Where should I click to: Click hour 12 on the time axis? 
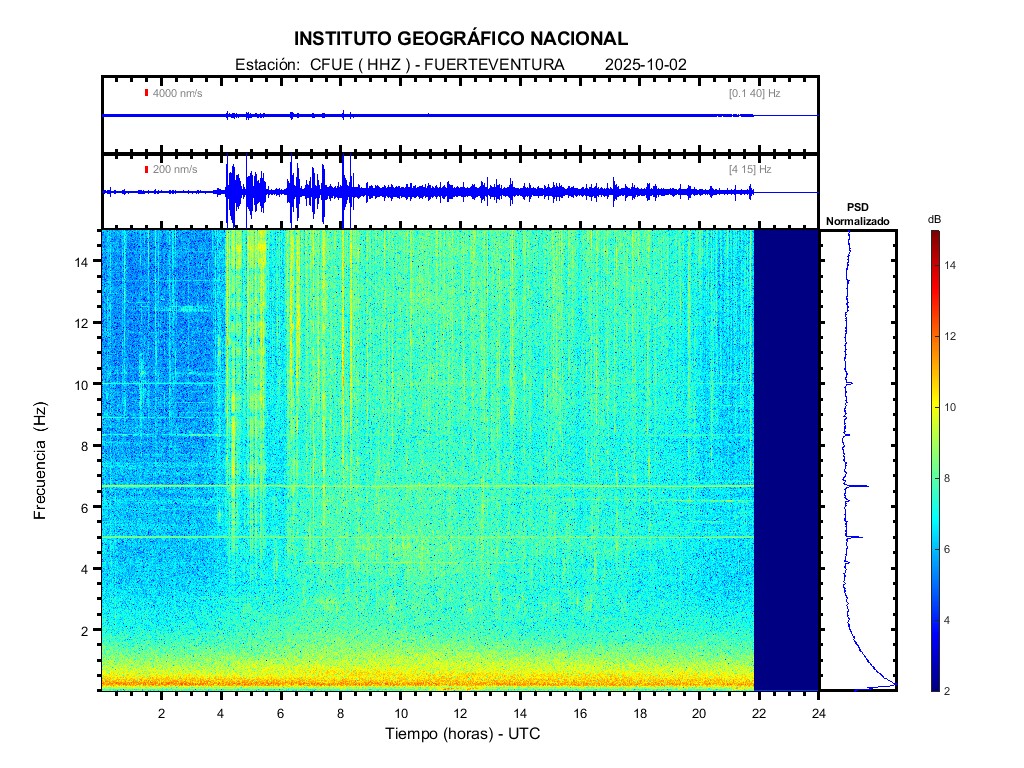tap(460, 713)
